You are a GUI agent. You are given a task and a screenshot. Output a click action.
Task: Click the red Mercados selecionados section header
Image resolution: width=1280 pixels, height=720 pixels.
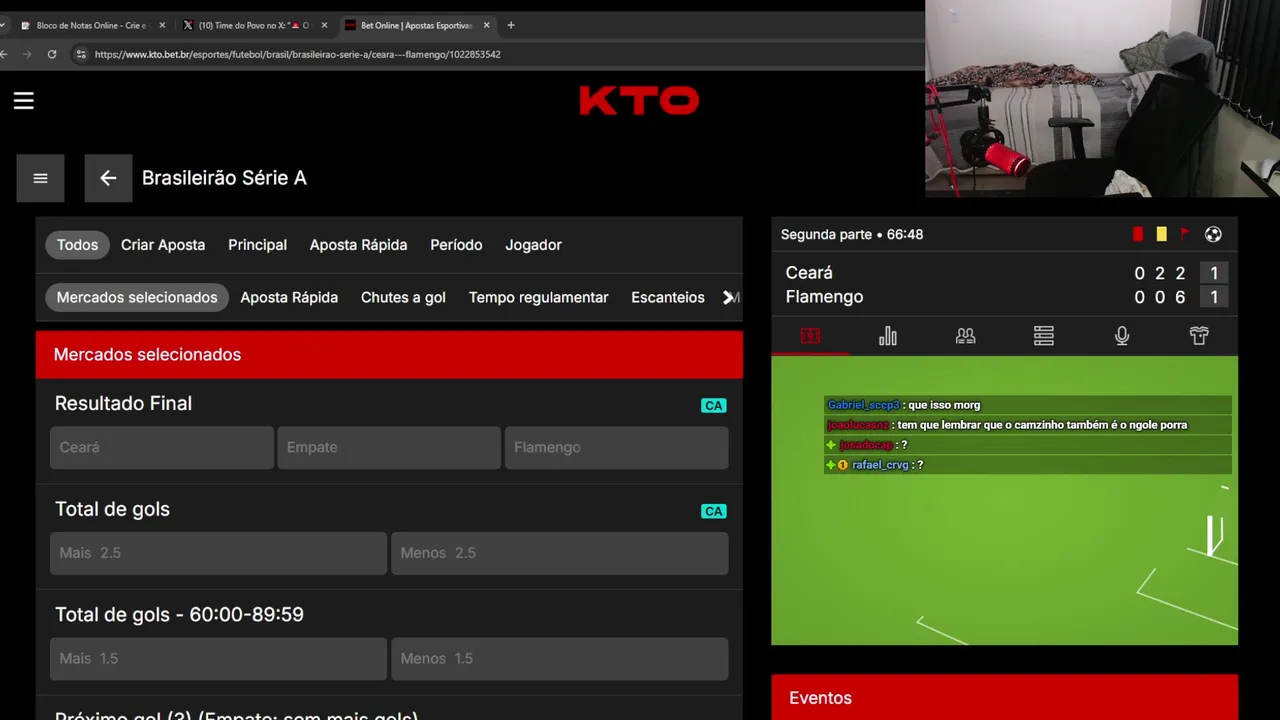[389, 354]
